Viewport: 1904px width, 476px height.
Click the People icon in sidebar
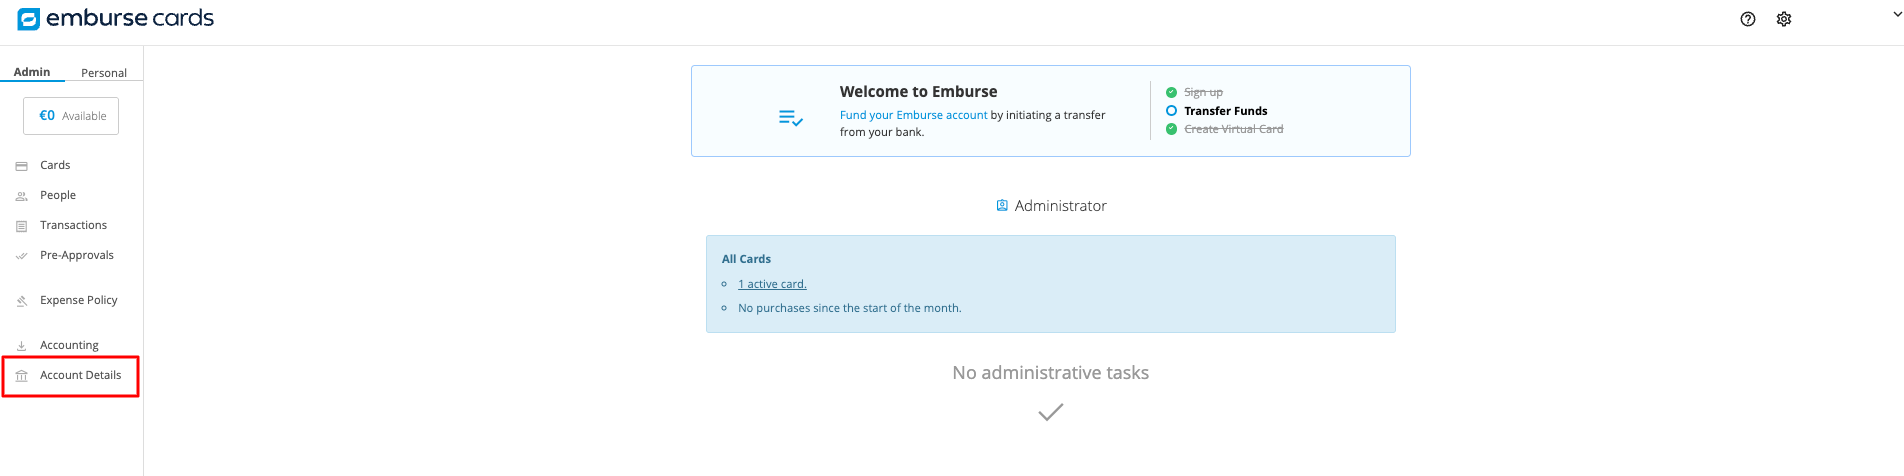[21, 196]
